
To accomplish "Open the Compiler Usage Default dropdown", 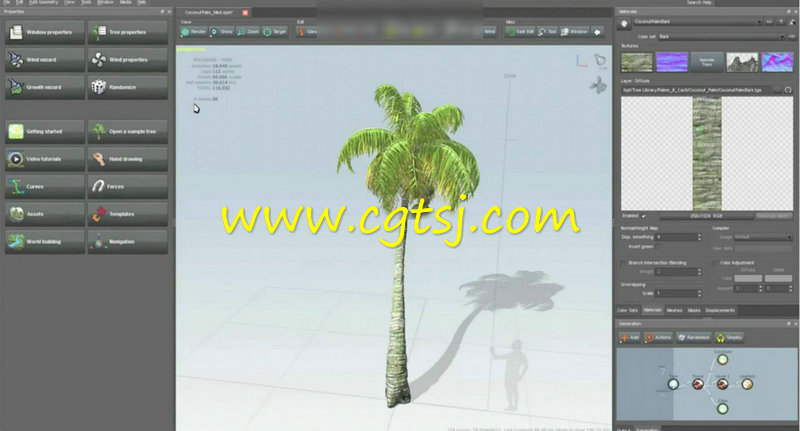I will pyautogui.click(x=763, y=237).
